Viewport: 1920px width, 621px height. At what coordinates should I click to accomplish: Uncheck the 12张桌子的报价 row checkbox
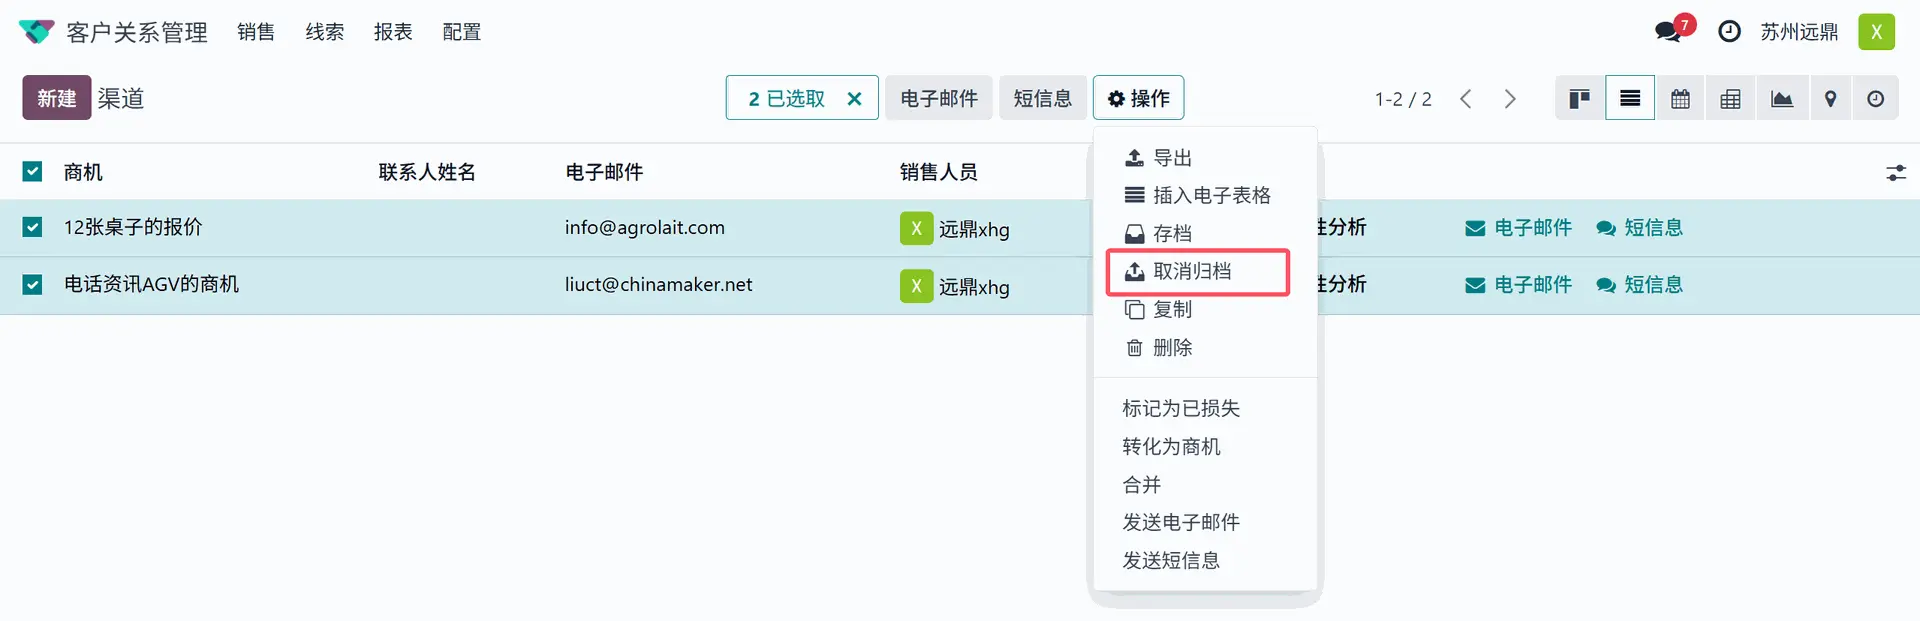(x=32, y=227)
